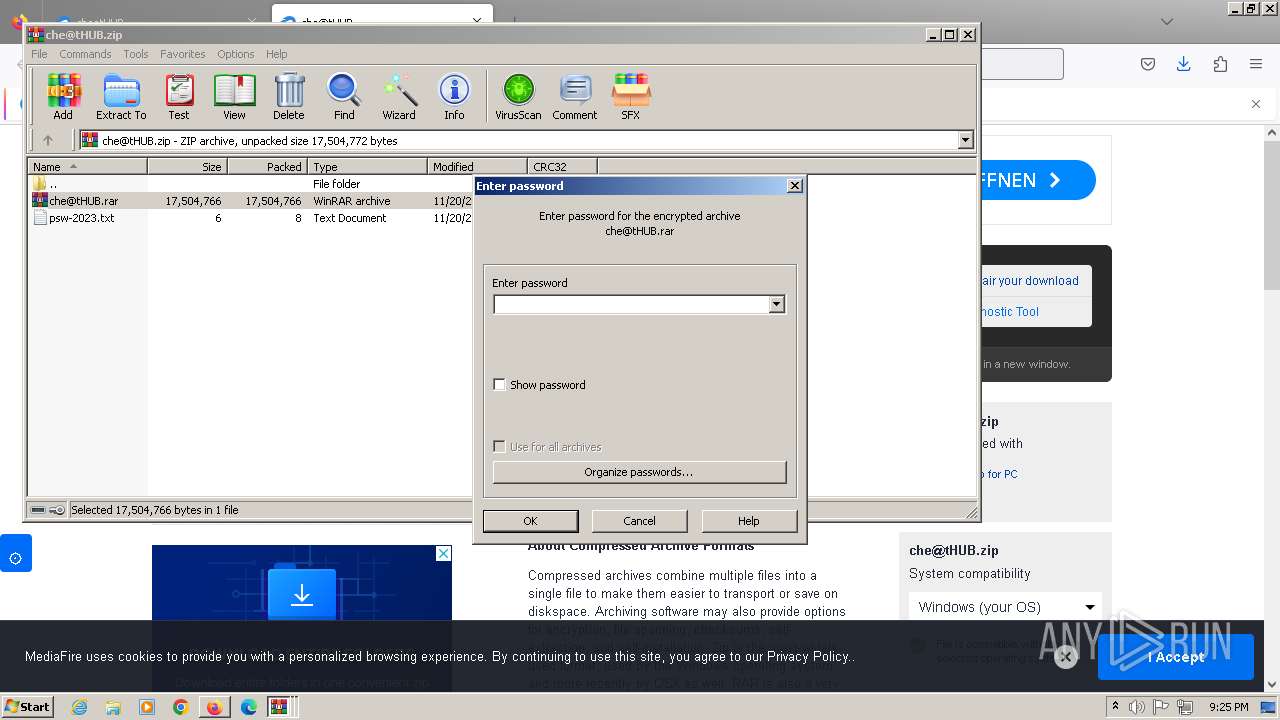The image size is (1280, 720).
Task: Click the Privacy Policy text in banner
Action: click(x=808, y=657)
